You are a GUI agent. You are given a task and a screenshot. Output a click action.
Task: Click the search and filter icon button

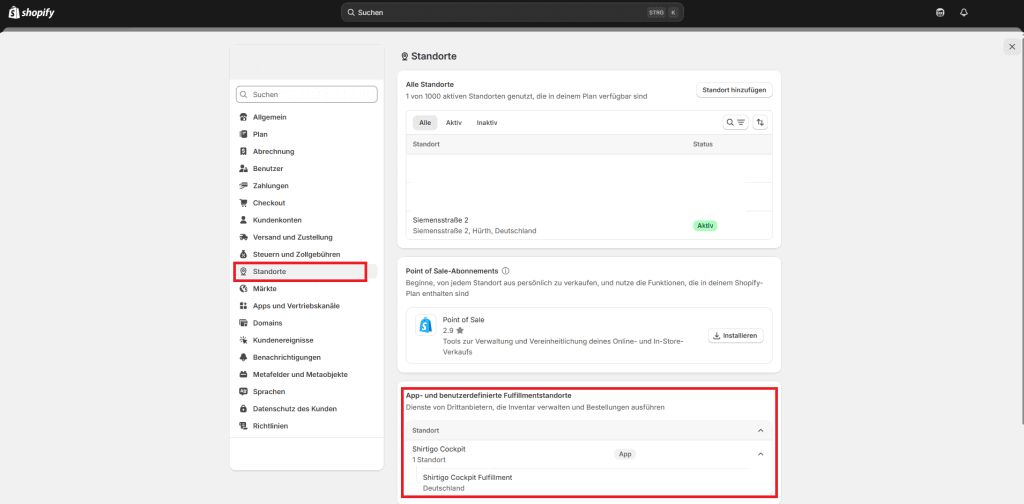pos(735,122)
